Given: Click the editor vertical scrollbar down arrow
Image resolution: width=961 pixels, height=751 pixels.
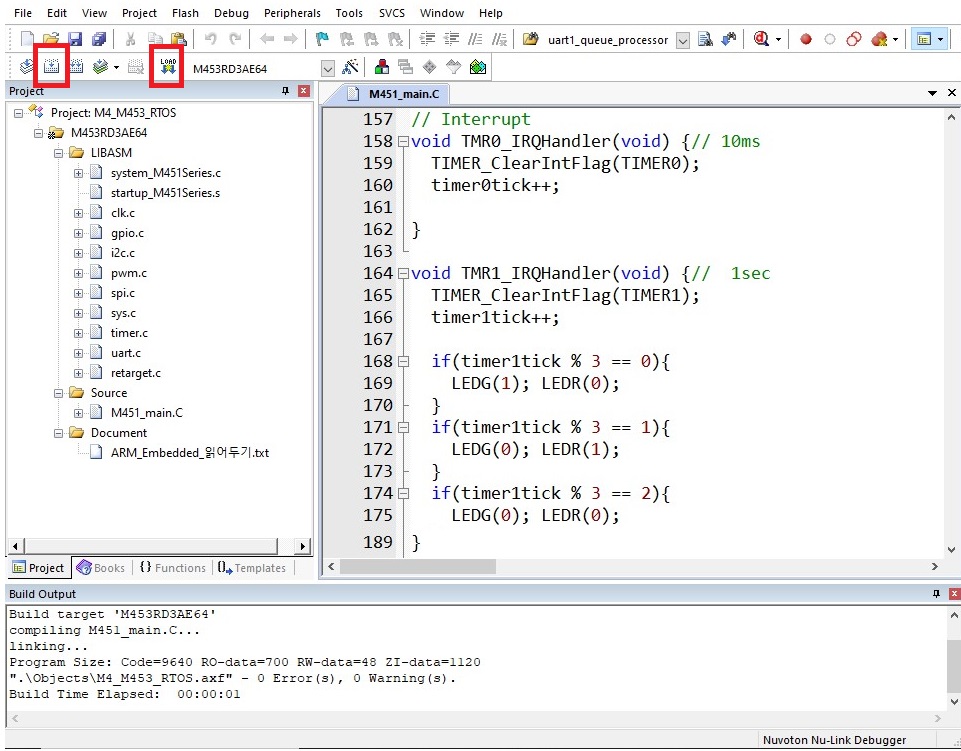Looking at the screenshot, I should (951, 549).
